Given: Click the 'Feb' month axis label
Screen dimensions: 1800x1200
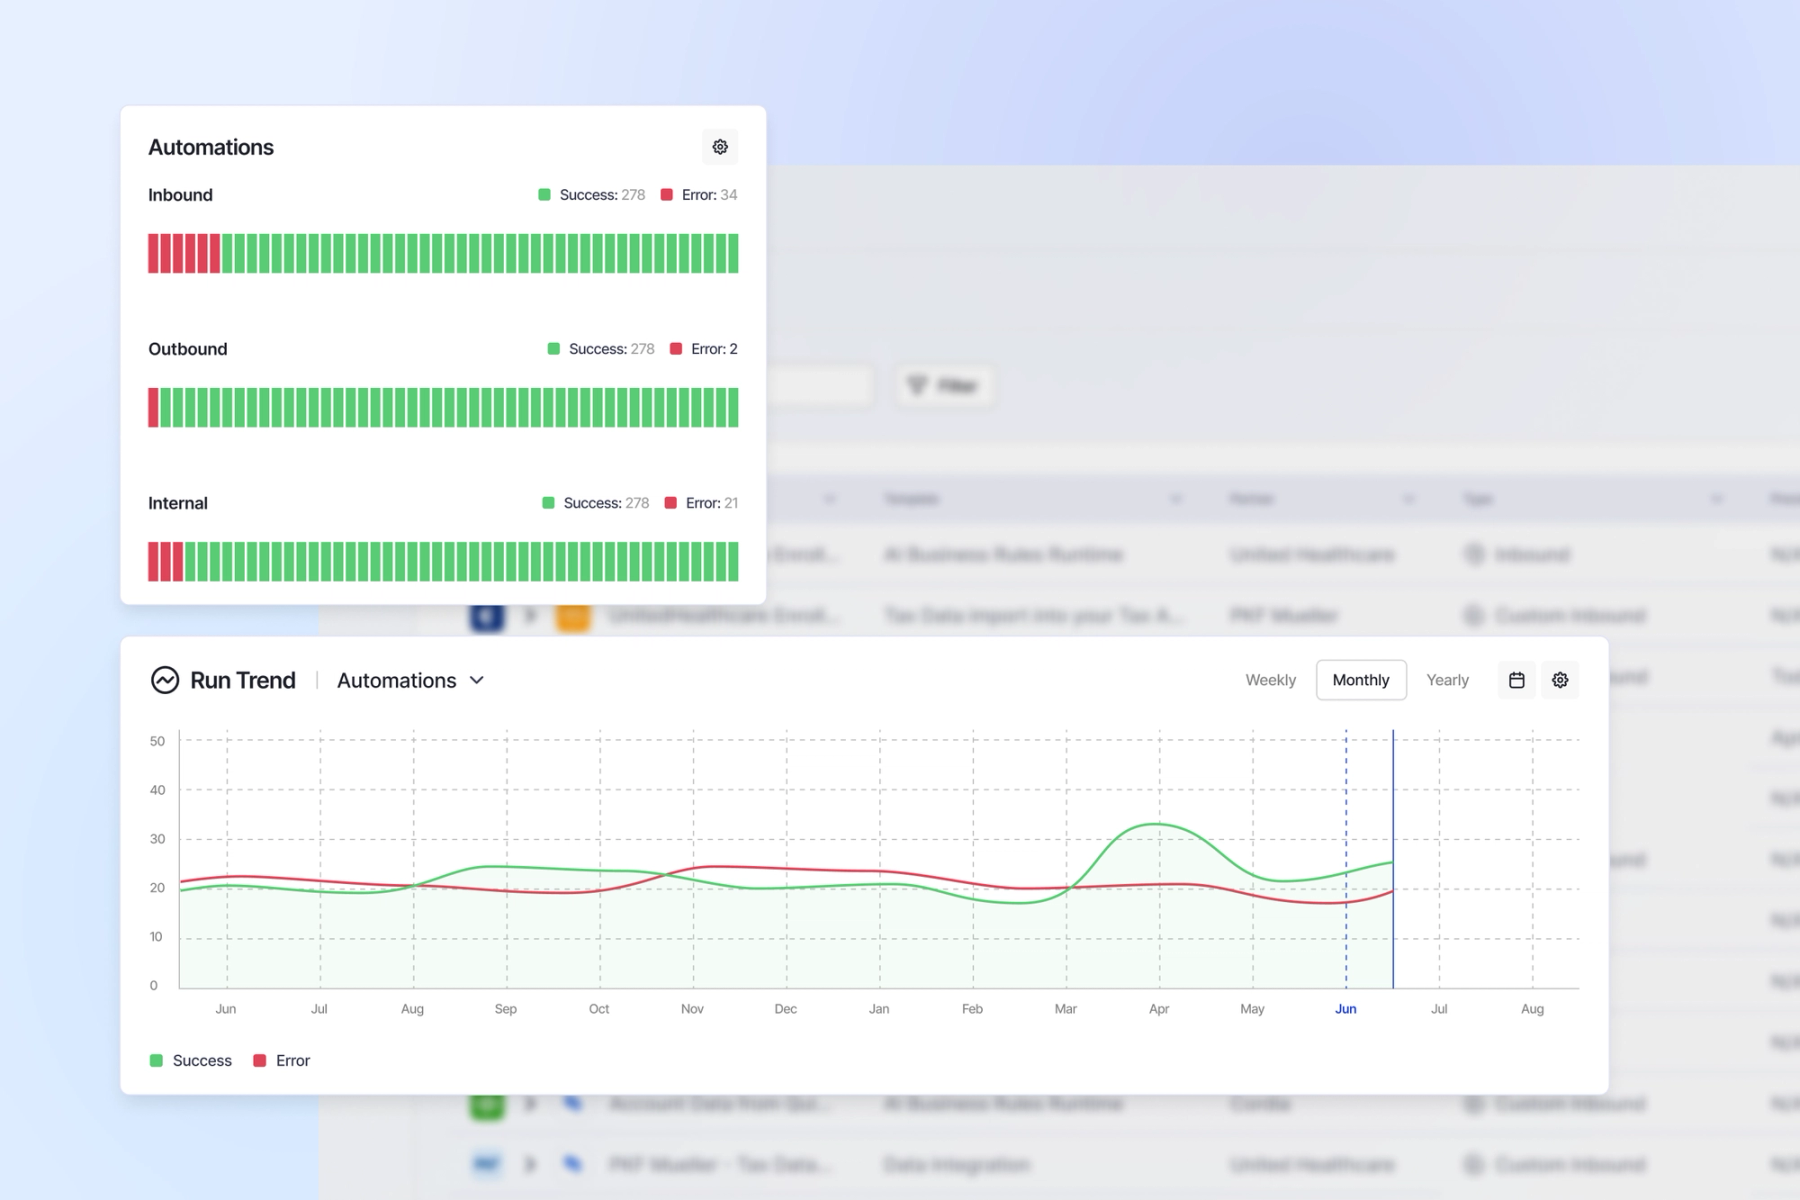Looking at the screenshot, I should pos(972,1009).
